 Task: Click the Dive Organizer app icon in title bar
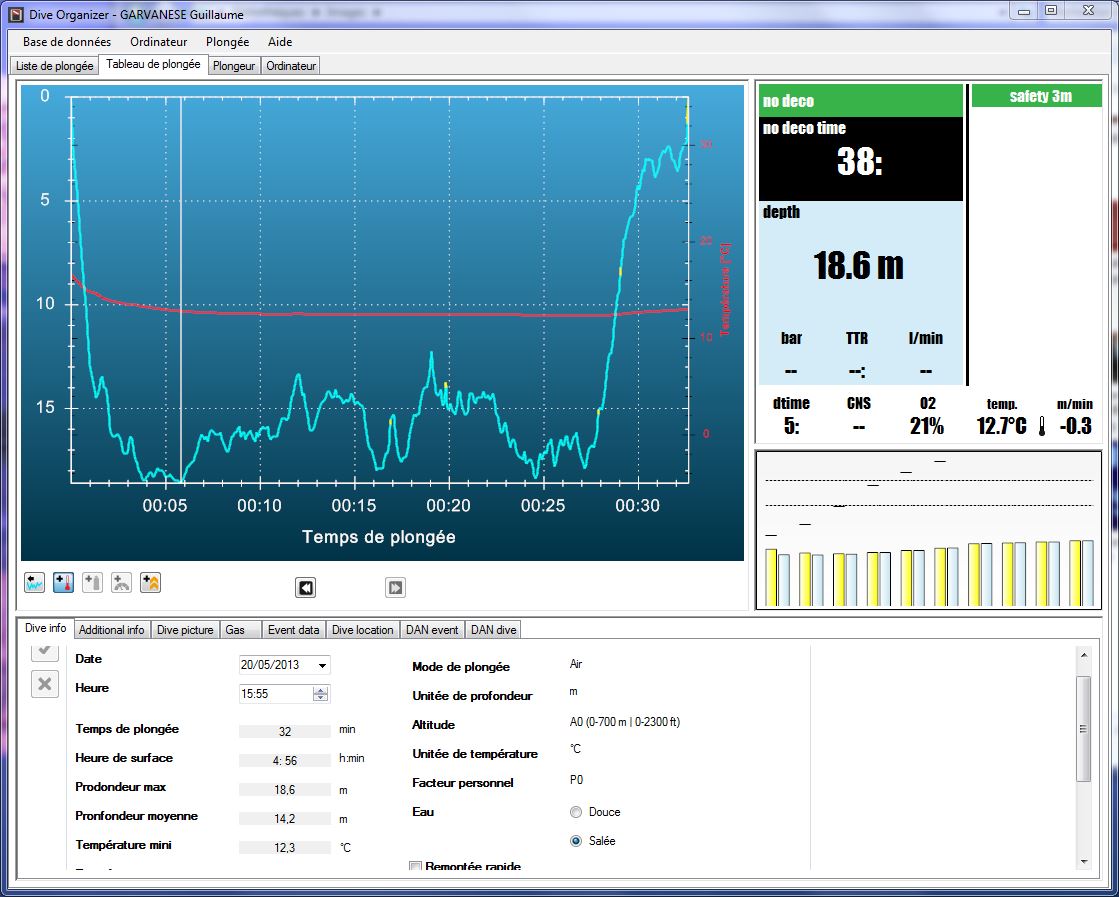(16, 14)
